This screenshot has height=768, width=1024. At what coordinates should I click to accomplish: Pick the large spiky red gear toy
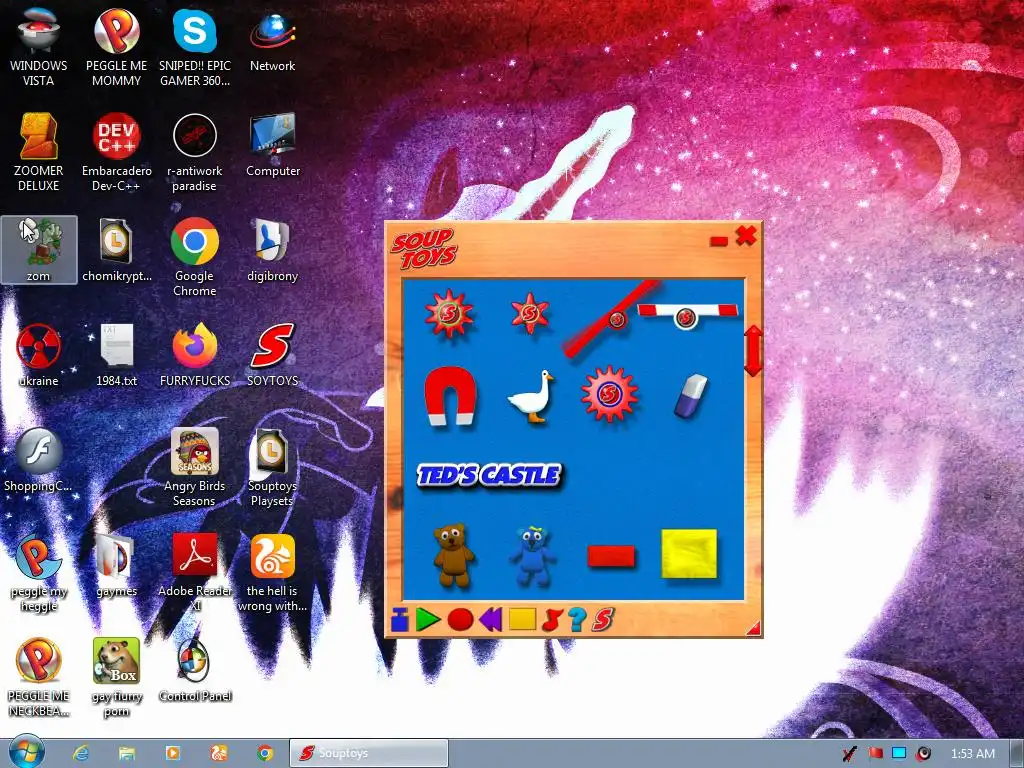(449, 313)
